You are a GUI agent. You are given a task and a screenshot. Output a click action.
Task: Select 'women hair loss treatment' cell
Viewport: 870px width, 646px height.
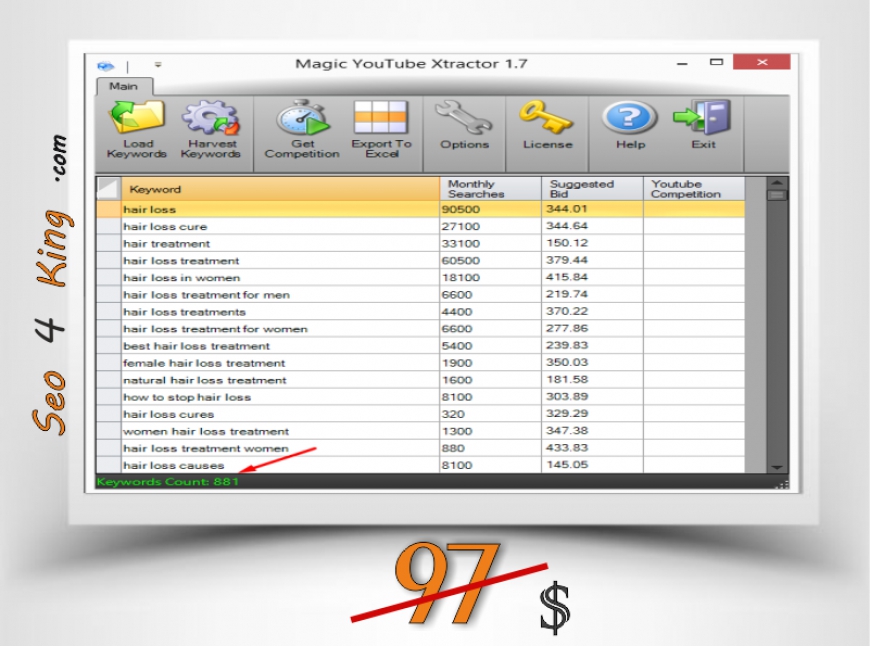(280, 431)
